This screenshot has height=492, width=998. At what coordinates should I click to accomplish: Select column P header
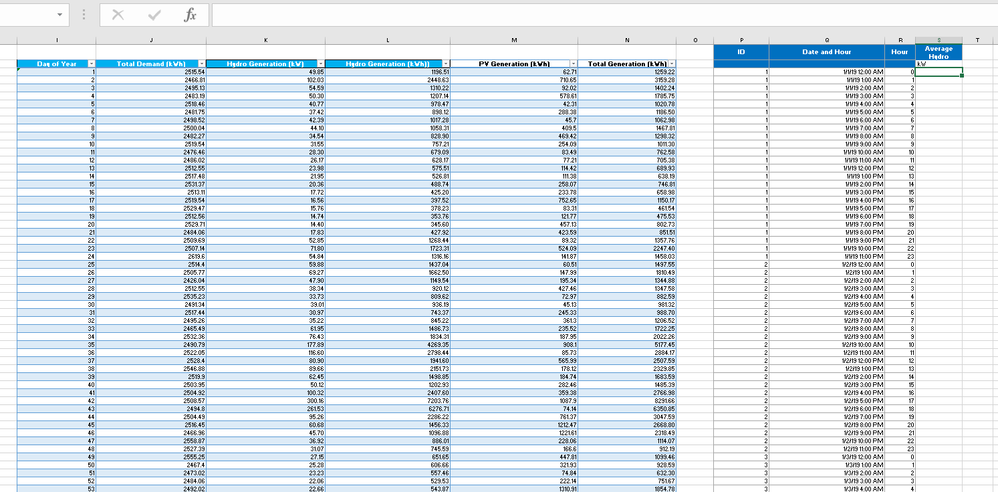(x=741, y=40)
